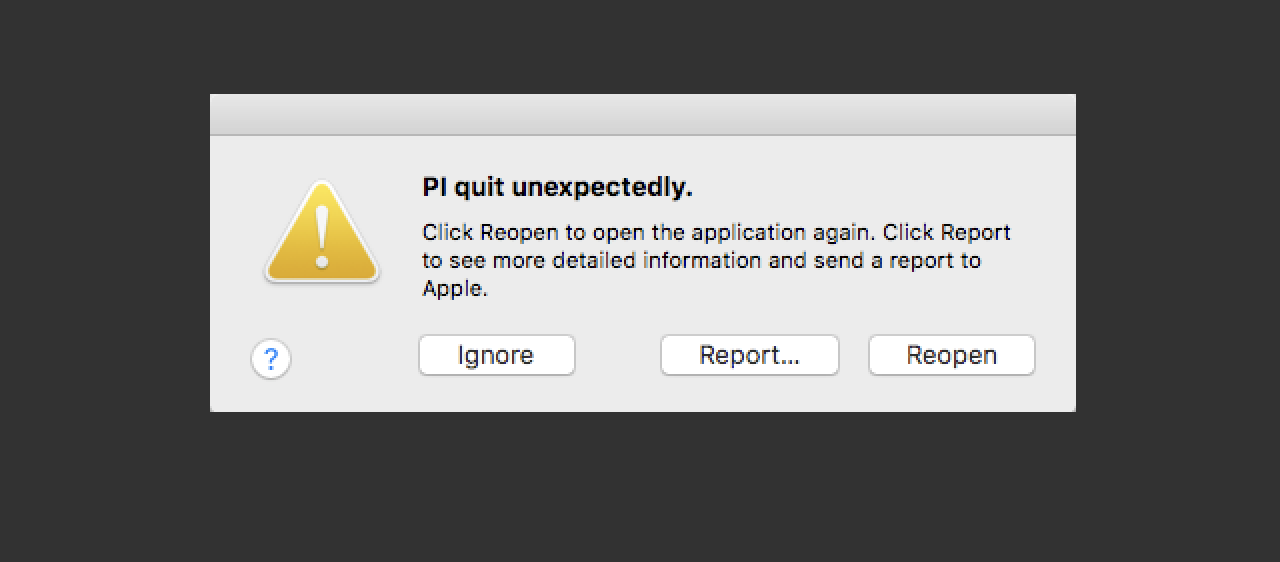Send details to Apple via Report…
Screen dimensions: 1280x562
(749, 355)
